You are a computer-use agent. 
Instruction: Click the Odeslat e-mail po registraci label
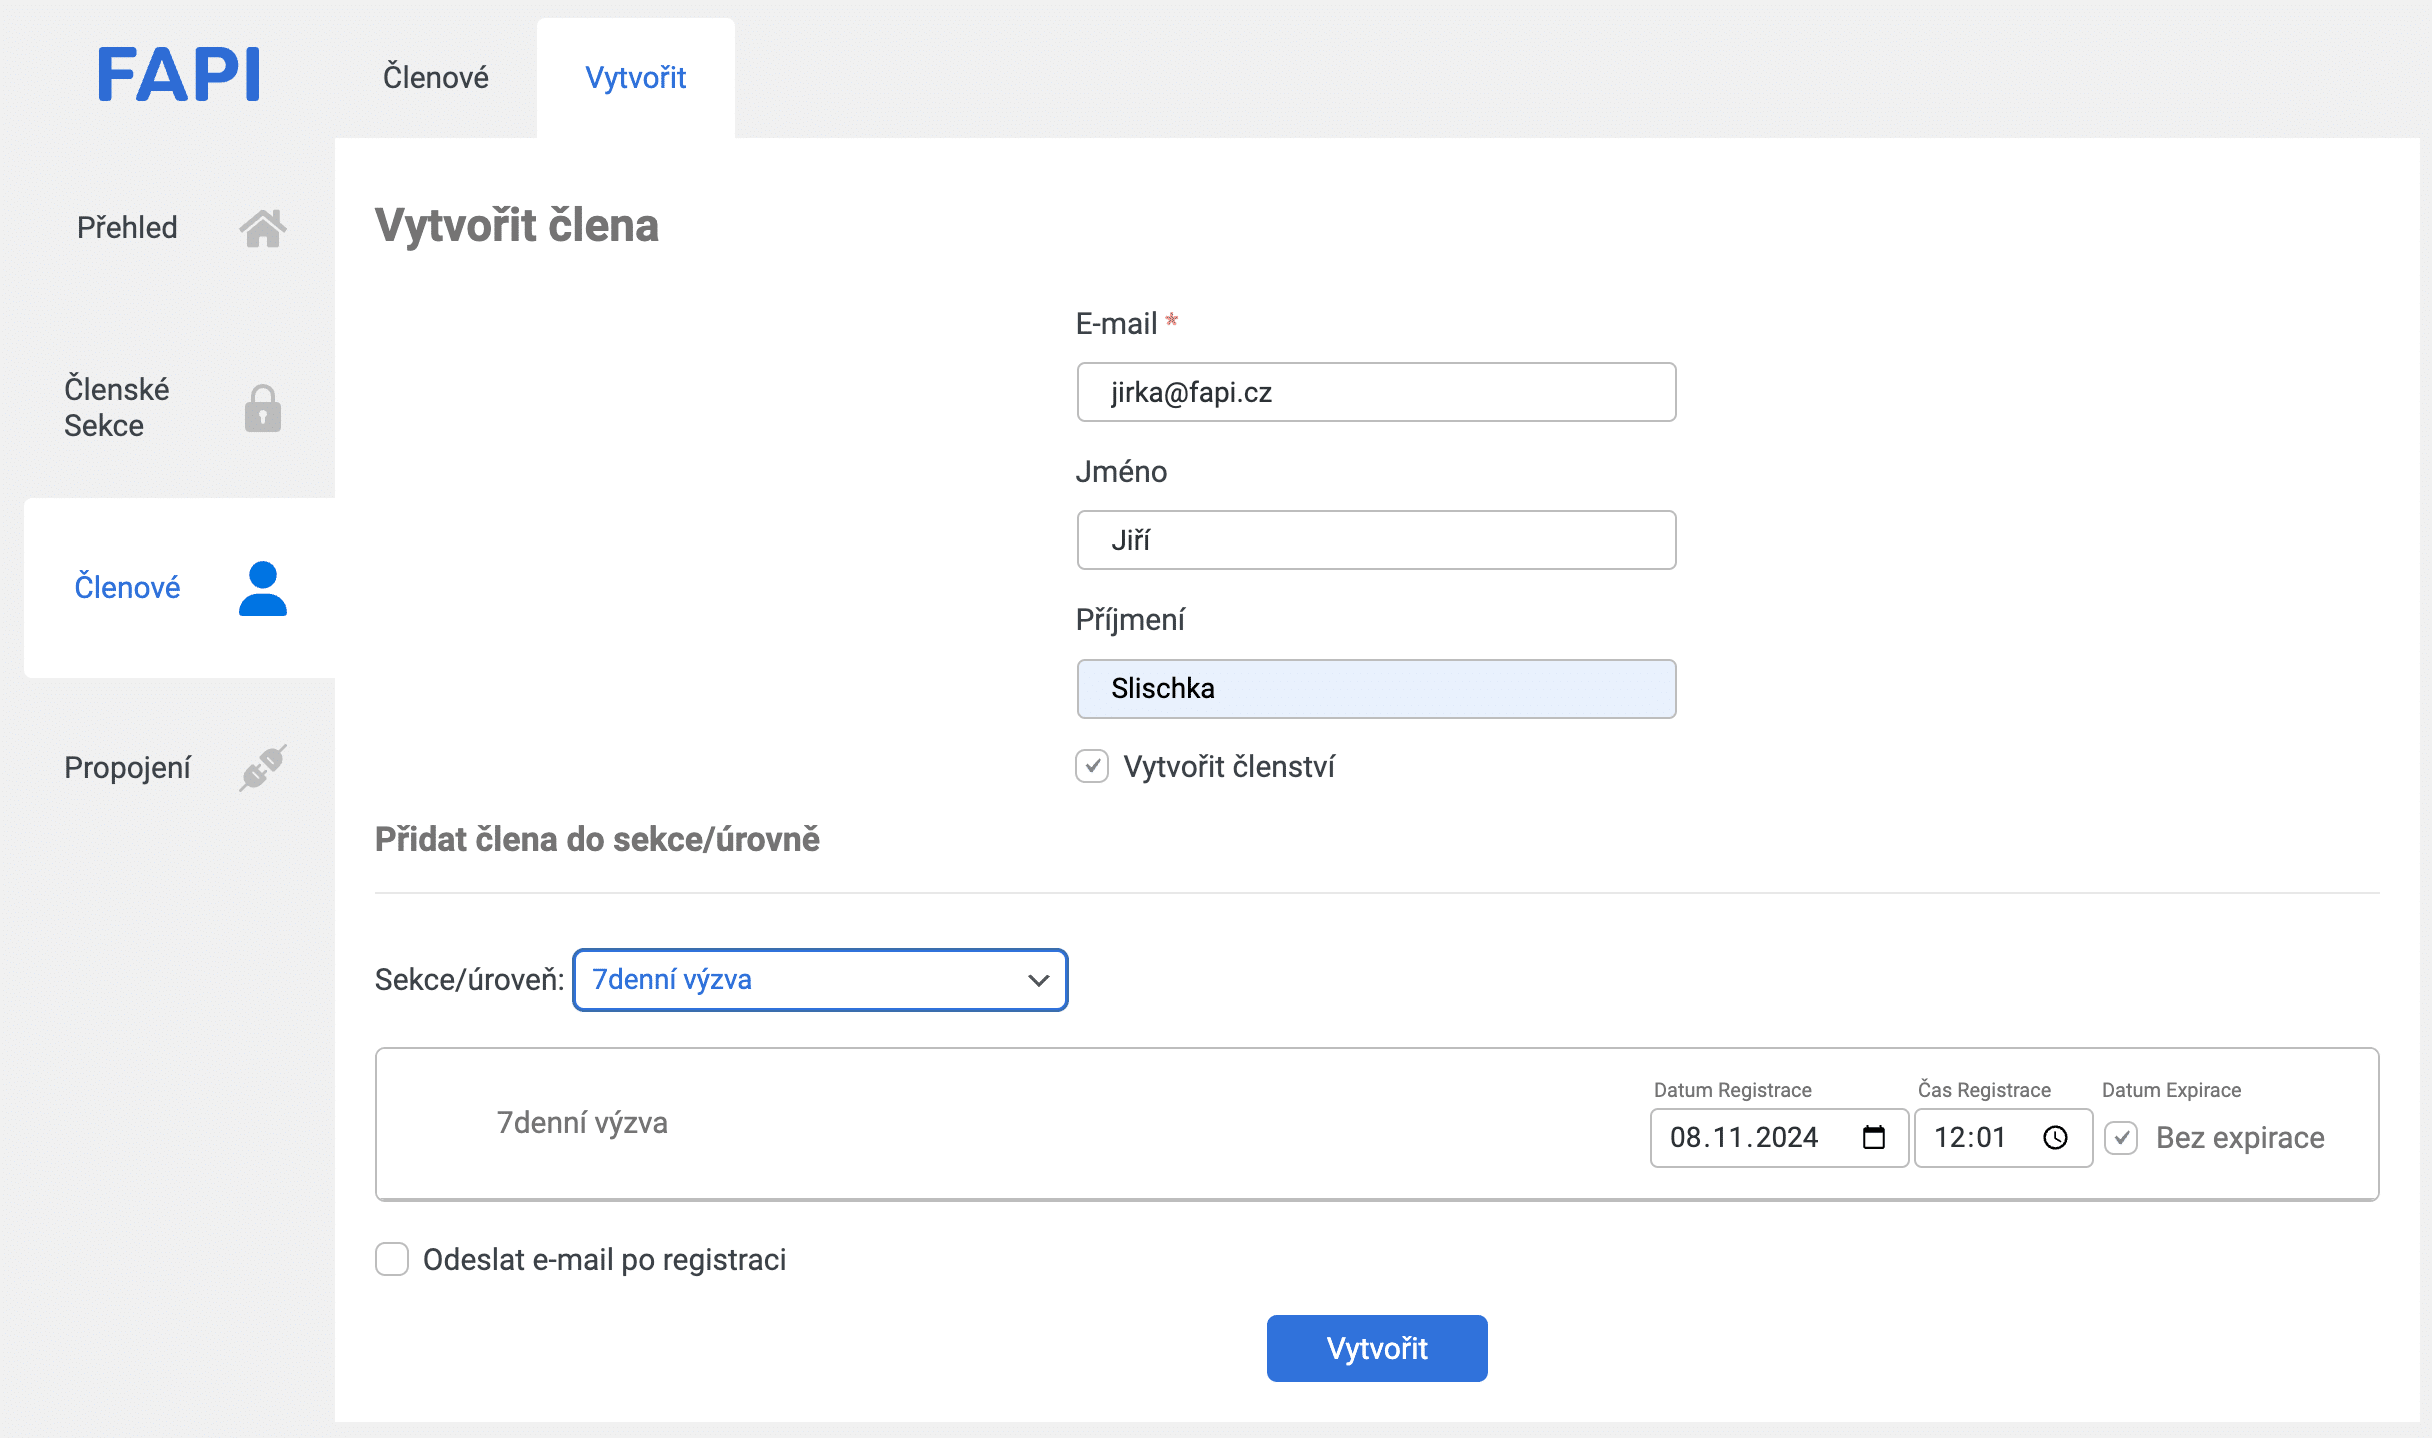604,1260
